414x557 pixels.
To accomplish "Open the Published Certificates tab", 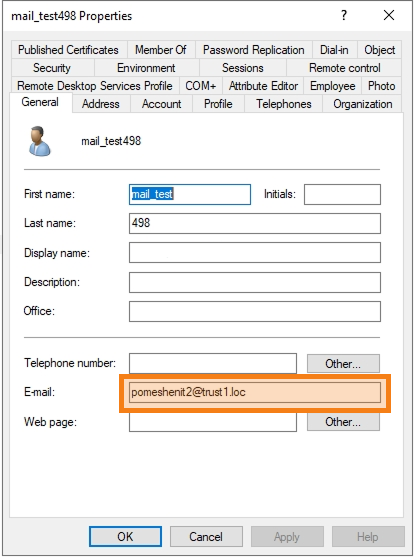I will pyautogui.click(x=68, y=50).
